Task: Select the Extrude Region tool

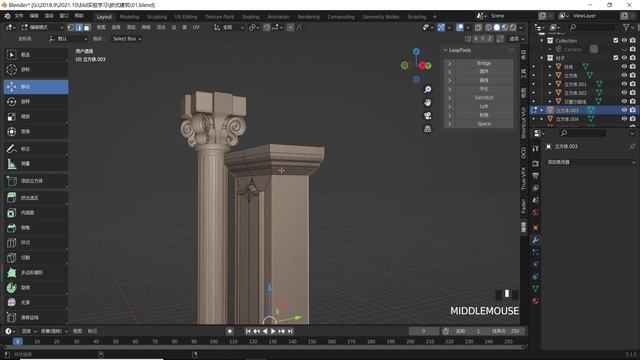Action: 35,198
